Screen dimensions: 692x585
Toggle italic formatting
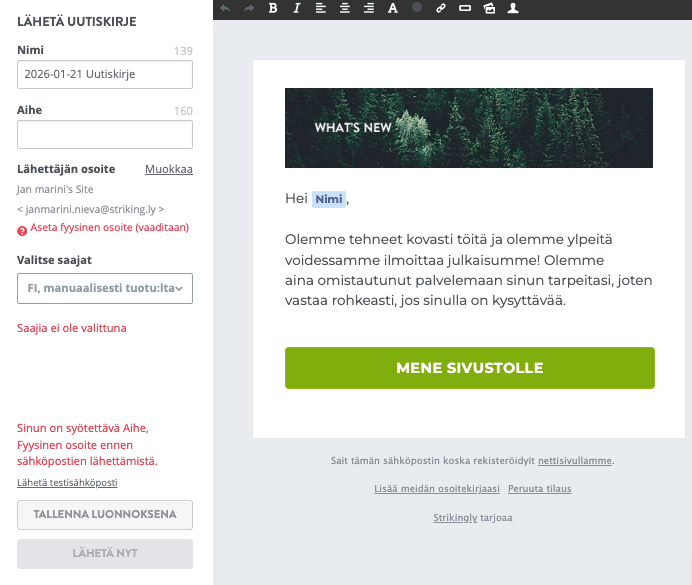click(x=297, y=8)
